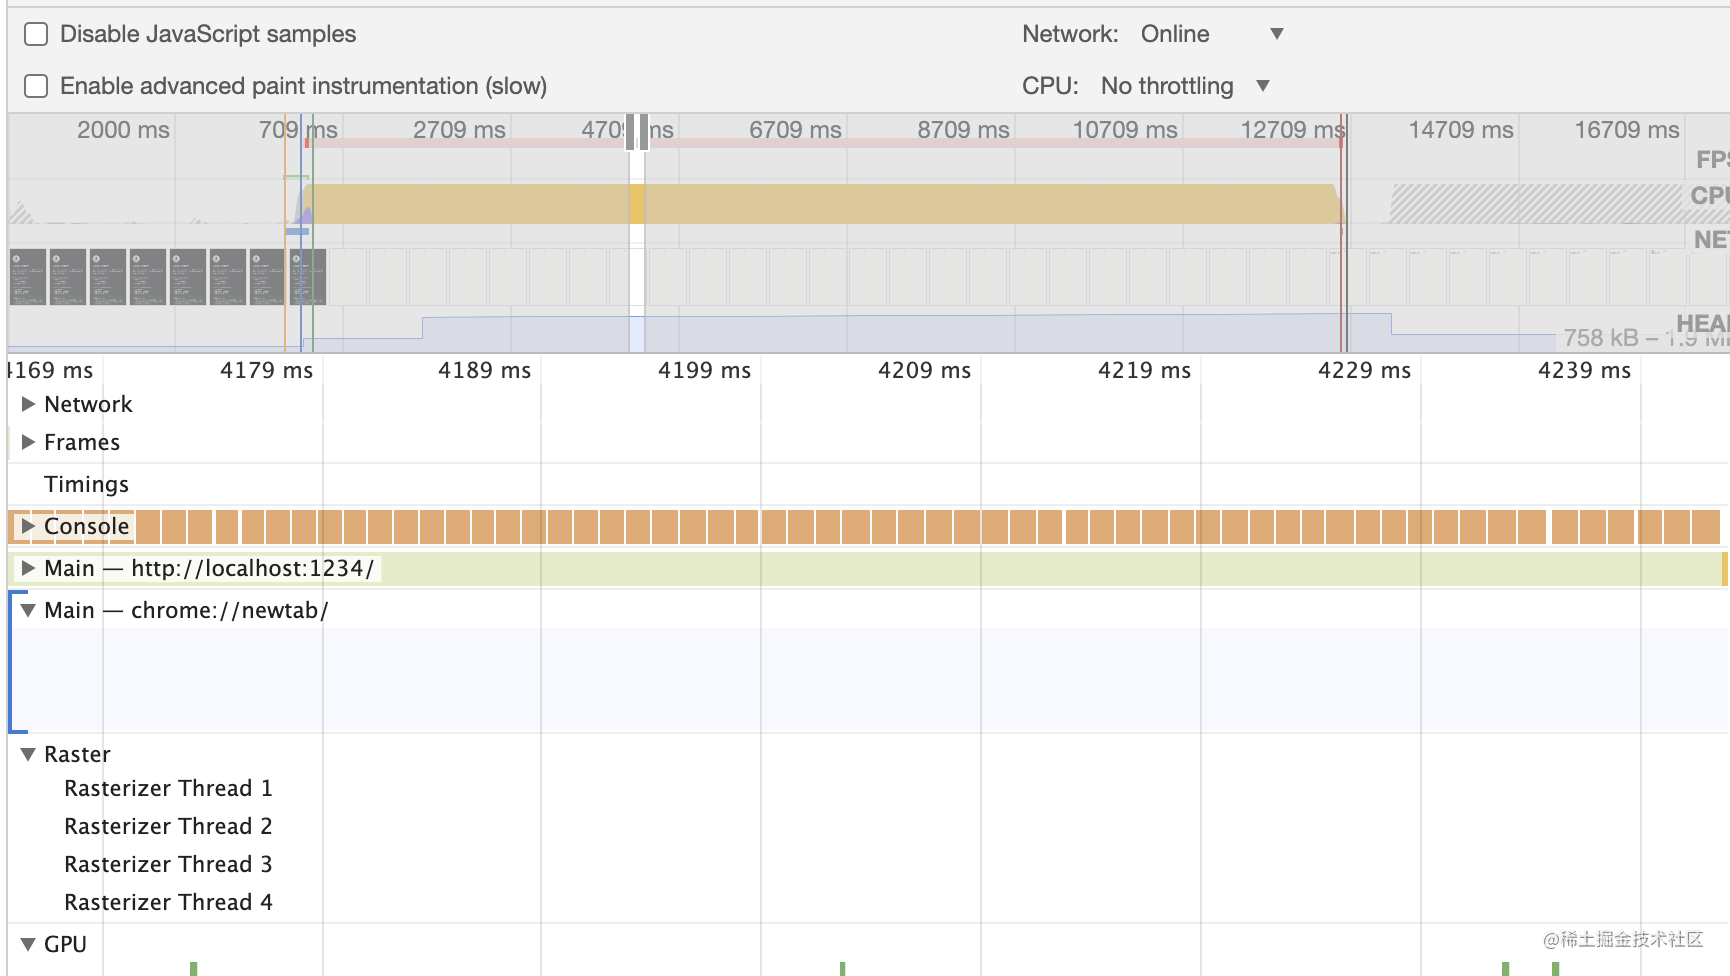Screen dimensions: 1730x976
Task: Select Rasterizer Thread 2 row
Action: (x=168, y=826)
